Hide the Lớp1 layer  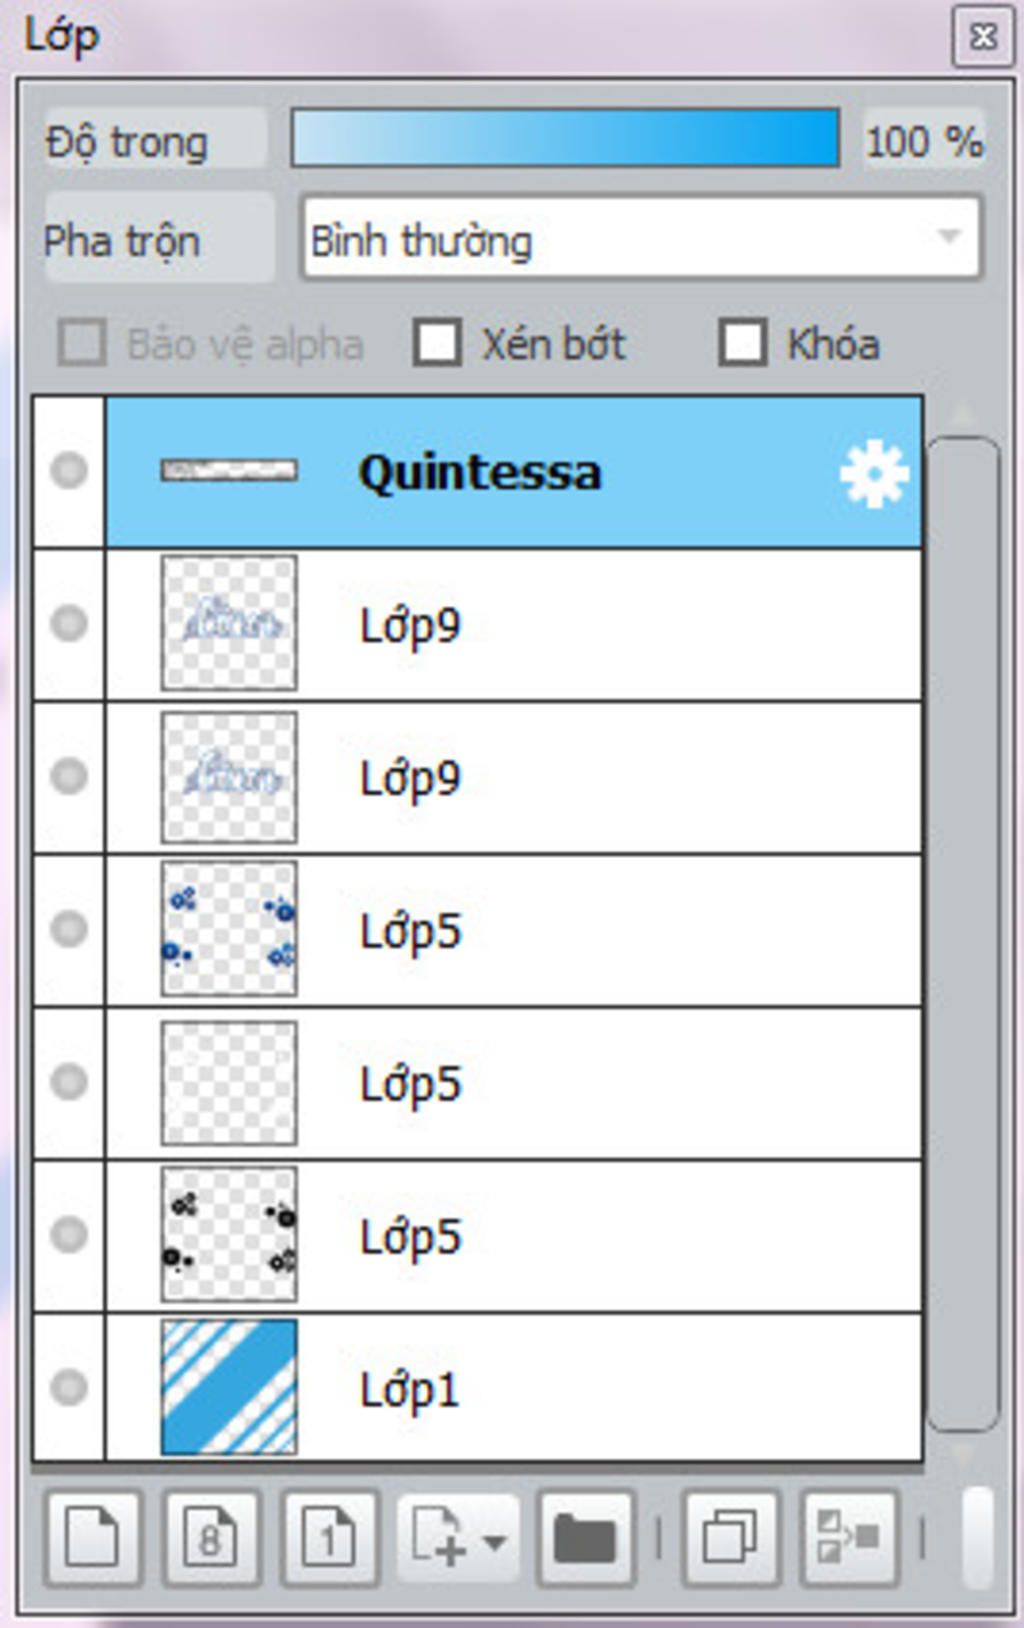69,1387
